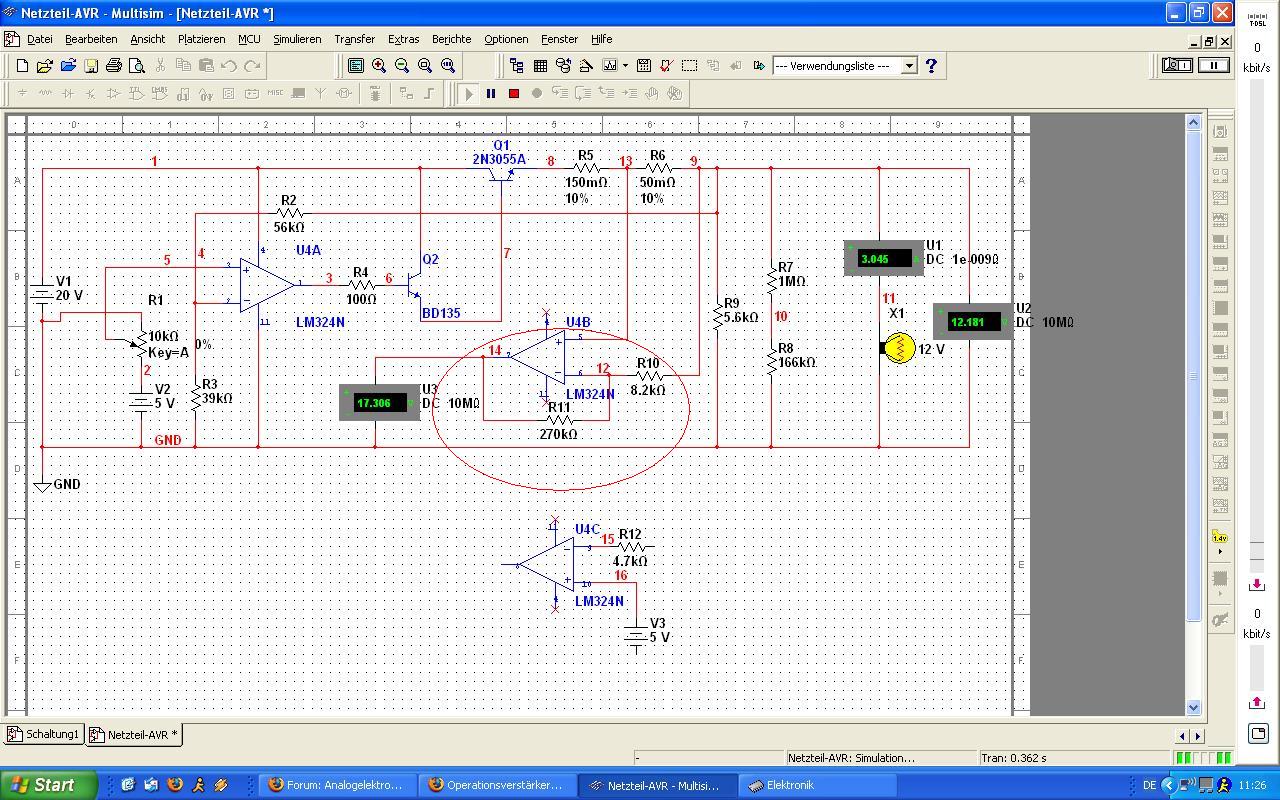Open the database manager icon
The image size is (1280, 800).
[x=563, y=66]
